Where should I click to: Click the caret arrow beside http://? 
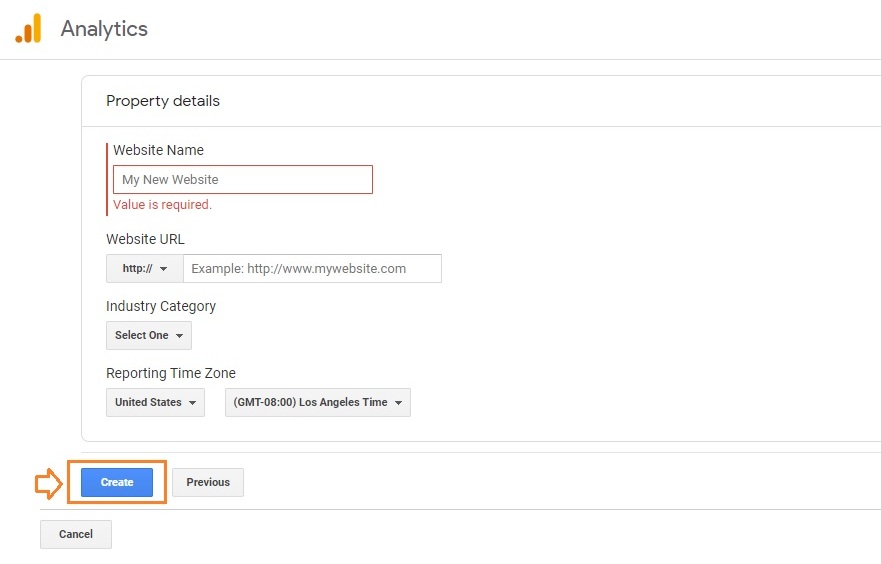164,269
